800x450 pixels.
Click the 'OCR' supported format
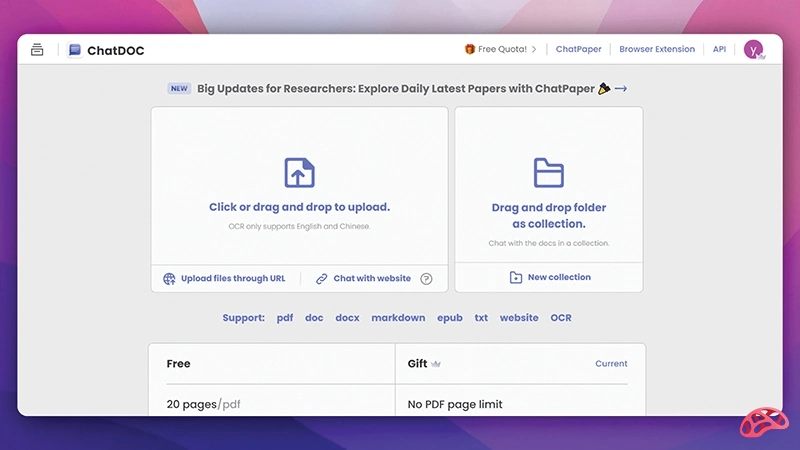(x=561, y=317)
